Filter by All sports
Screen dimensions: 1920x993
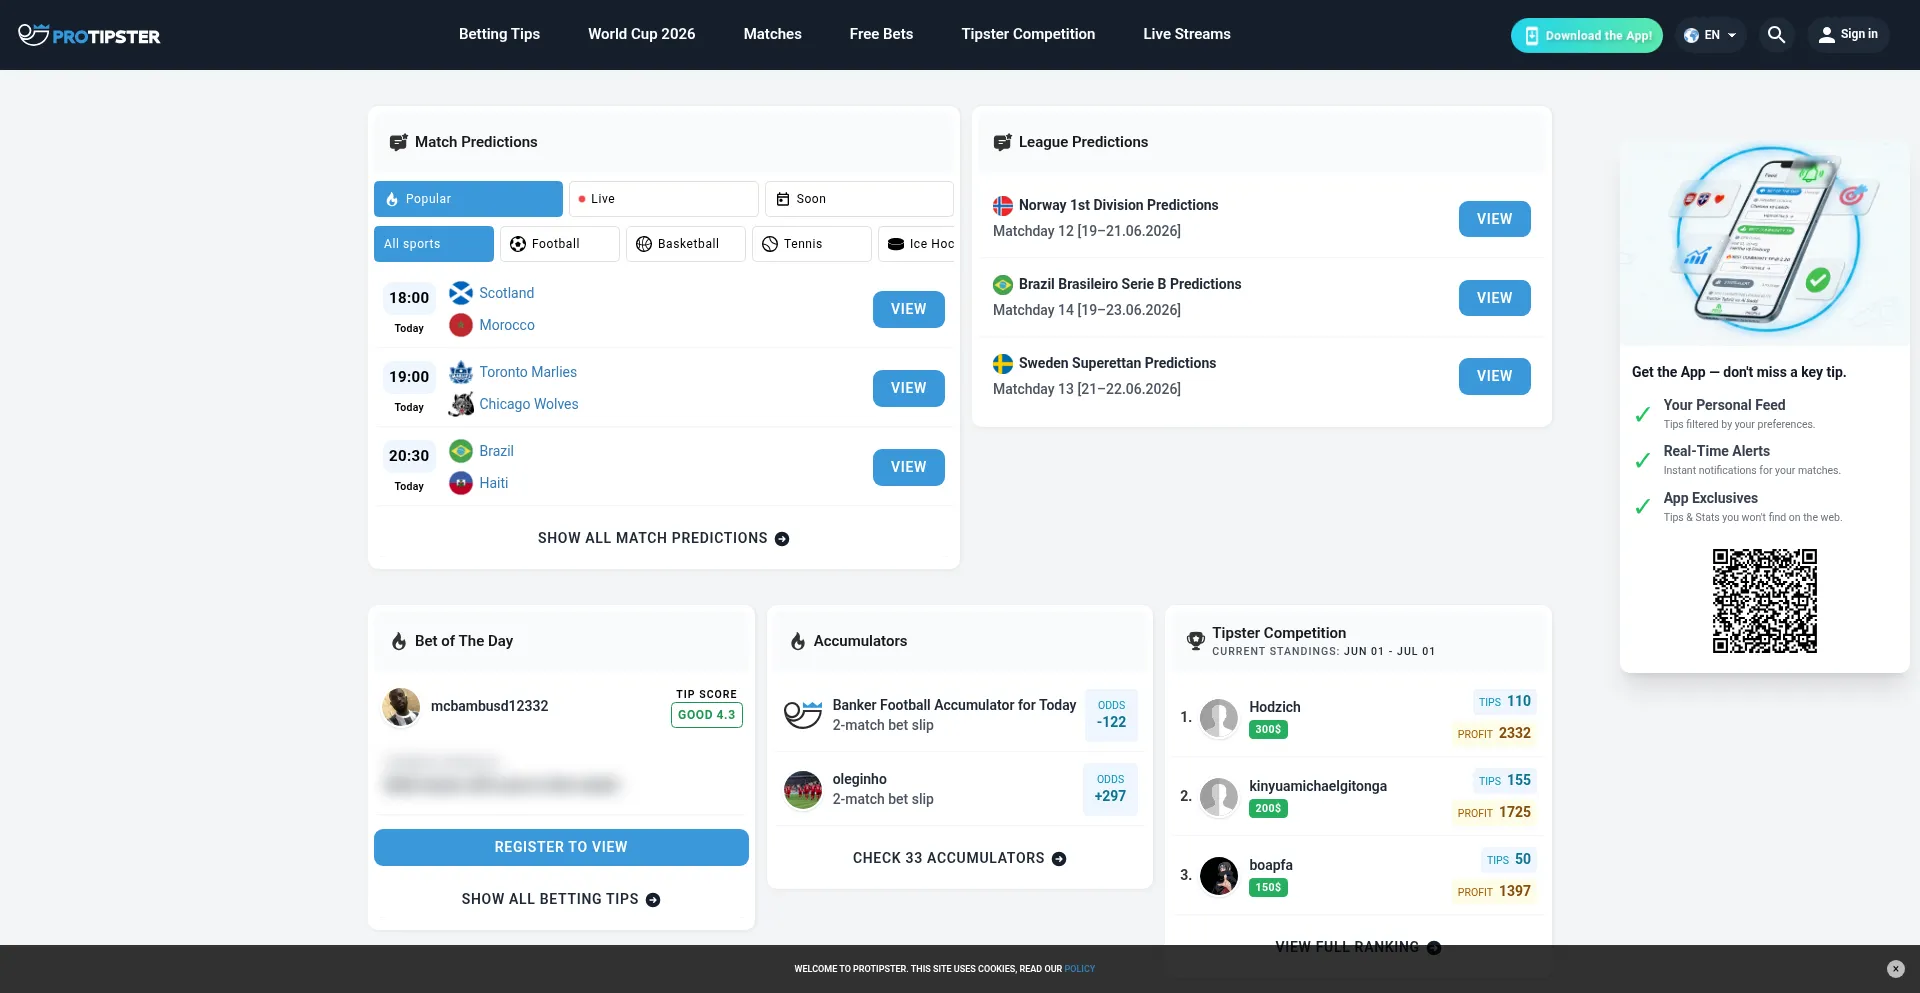coord(434,244)
